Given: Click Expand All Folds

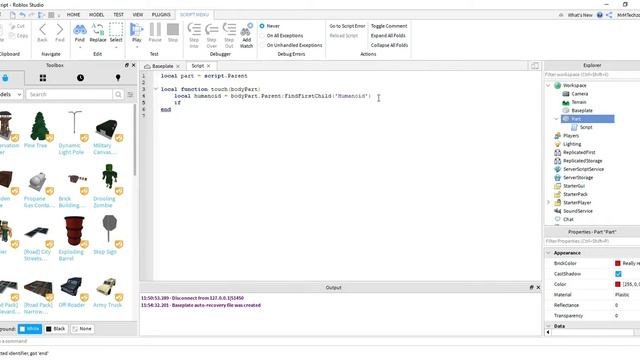Looking at the screenshot, I should click(x=388, y=36).
